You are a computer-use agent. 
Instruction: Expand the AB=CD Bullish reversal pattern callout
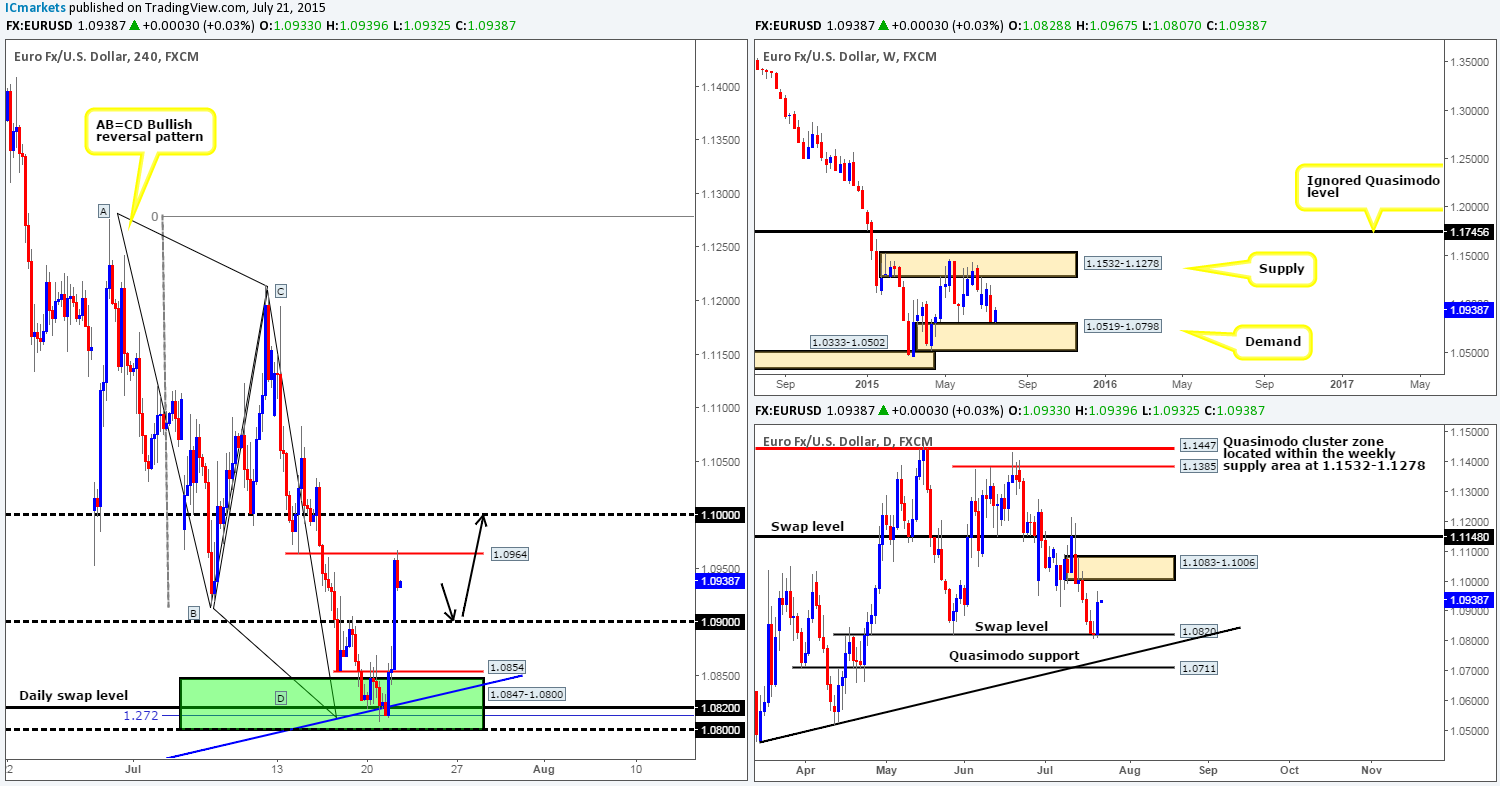click(x=148, y=130)
